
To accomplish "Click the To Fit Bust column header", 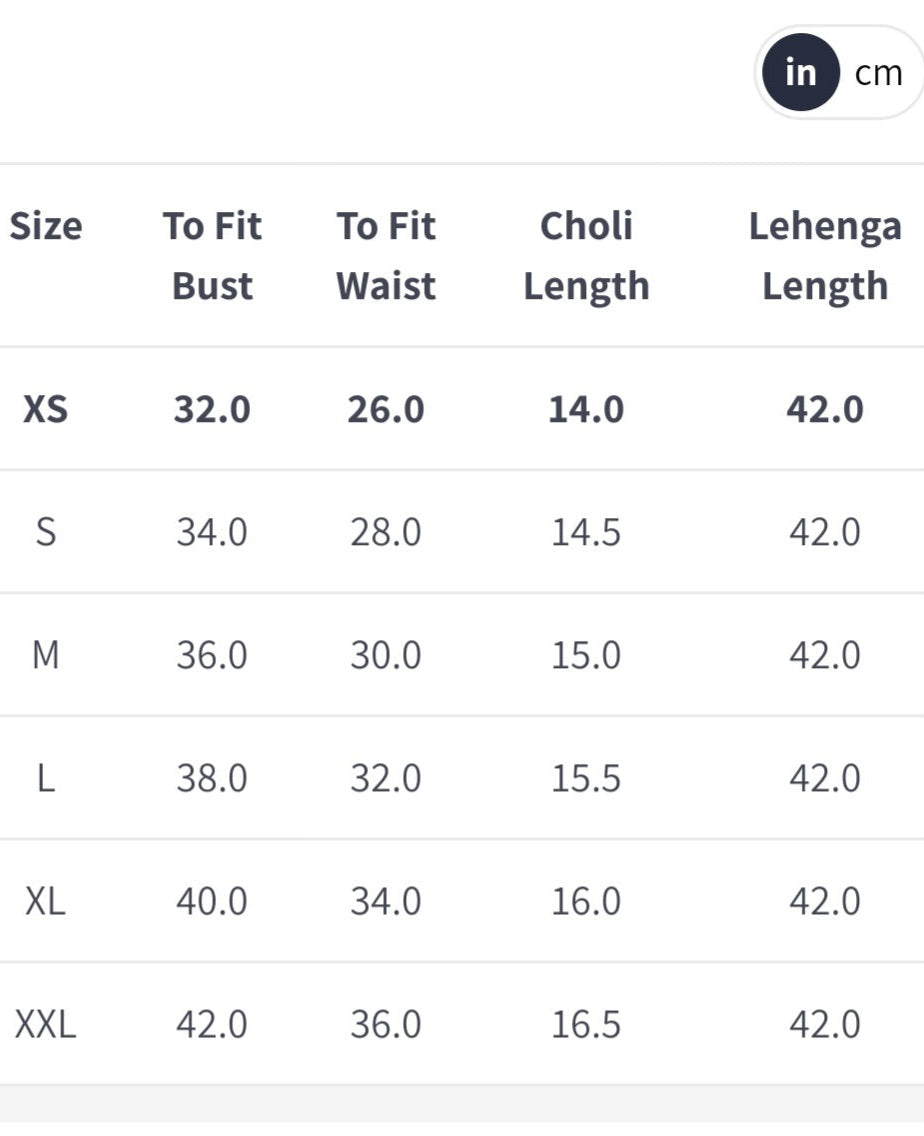I will click(212, 256).
